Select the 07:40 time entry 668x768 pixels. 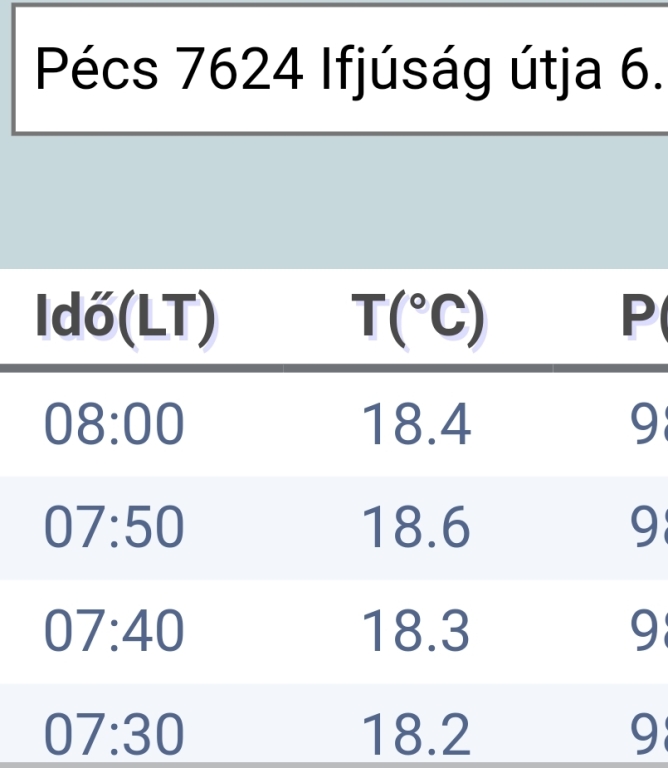click(114, 631)
